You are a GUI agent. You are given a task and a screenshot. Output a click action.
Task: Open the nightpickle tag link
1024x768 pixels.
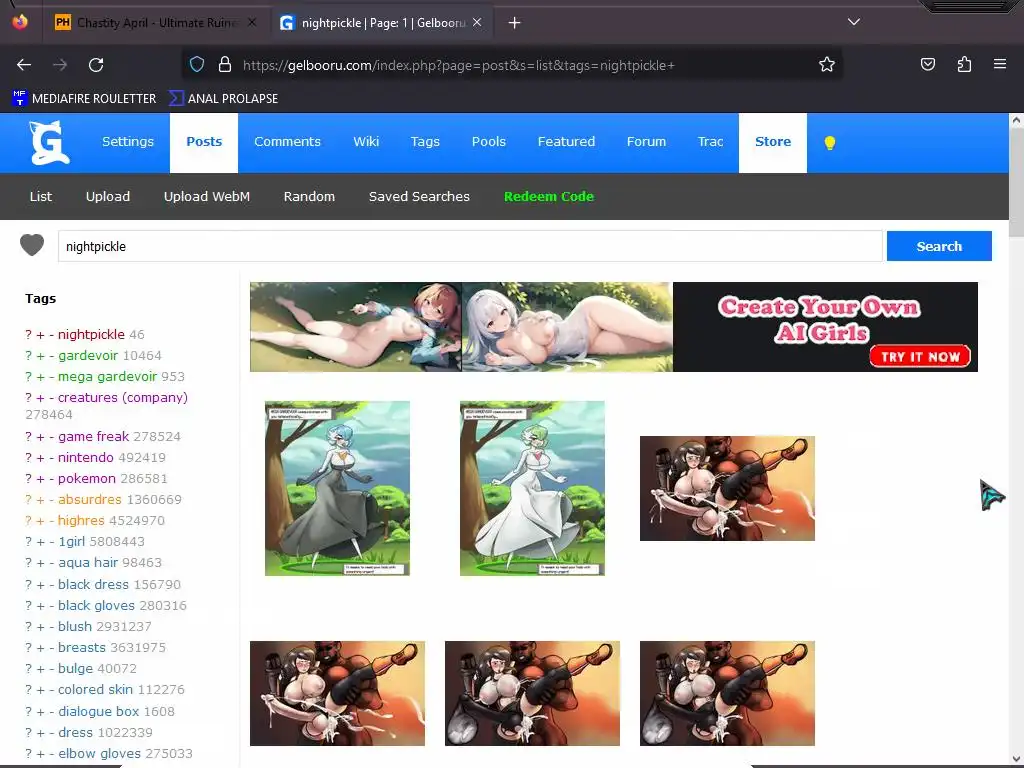(x=91, y=334)
